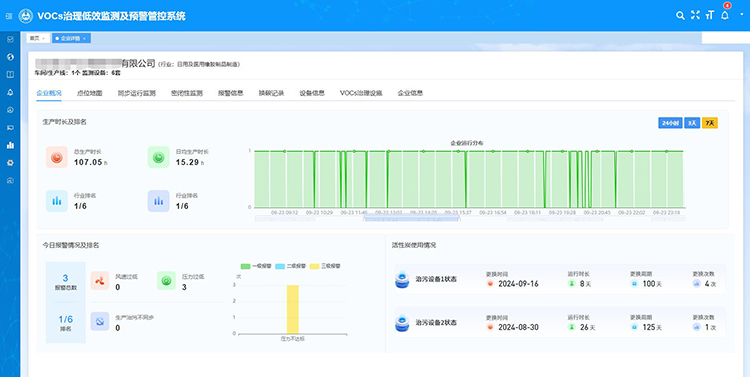
Task: Select the 7天 time range button
Action: point(710,123)
